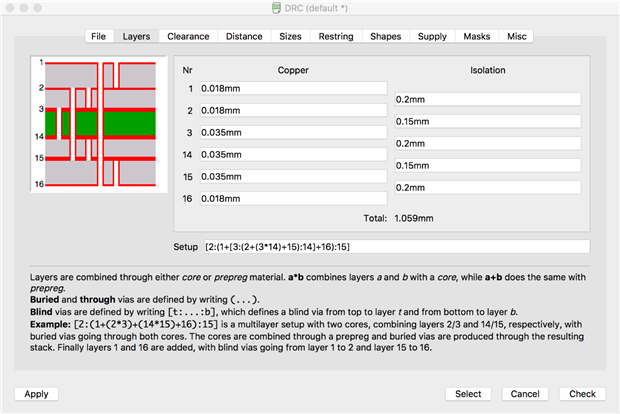Edit copper thickness field for layer 15
This screenshot has height=414, width=620.
click(293, 177)
